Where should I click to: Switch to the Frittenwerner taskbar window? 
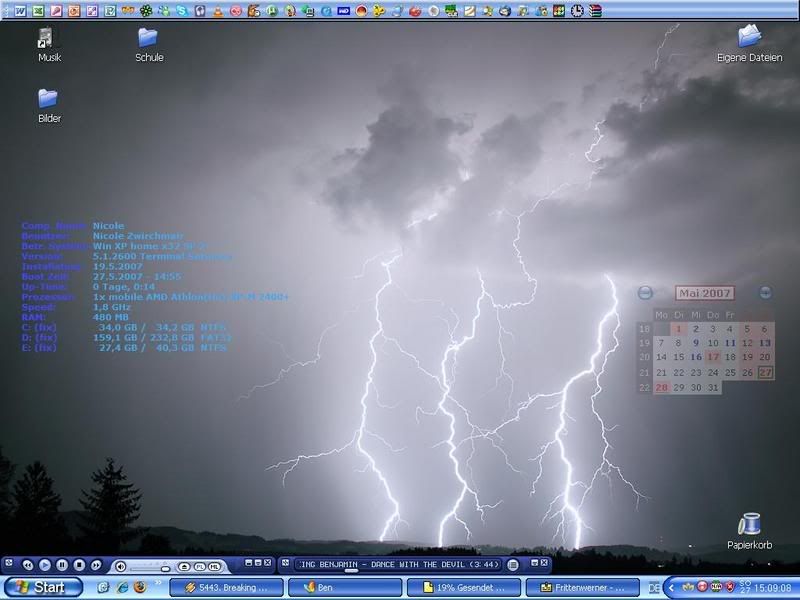coord(582,587)
